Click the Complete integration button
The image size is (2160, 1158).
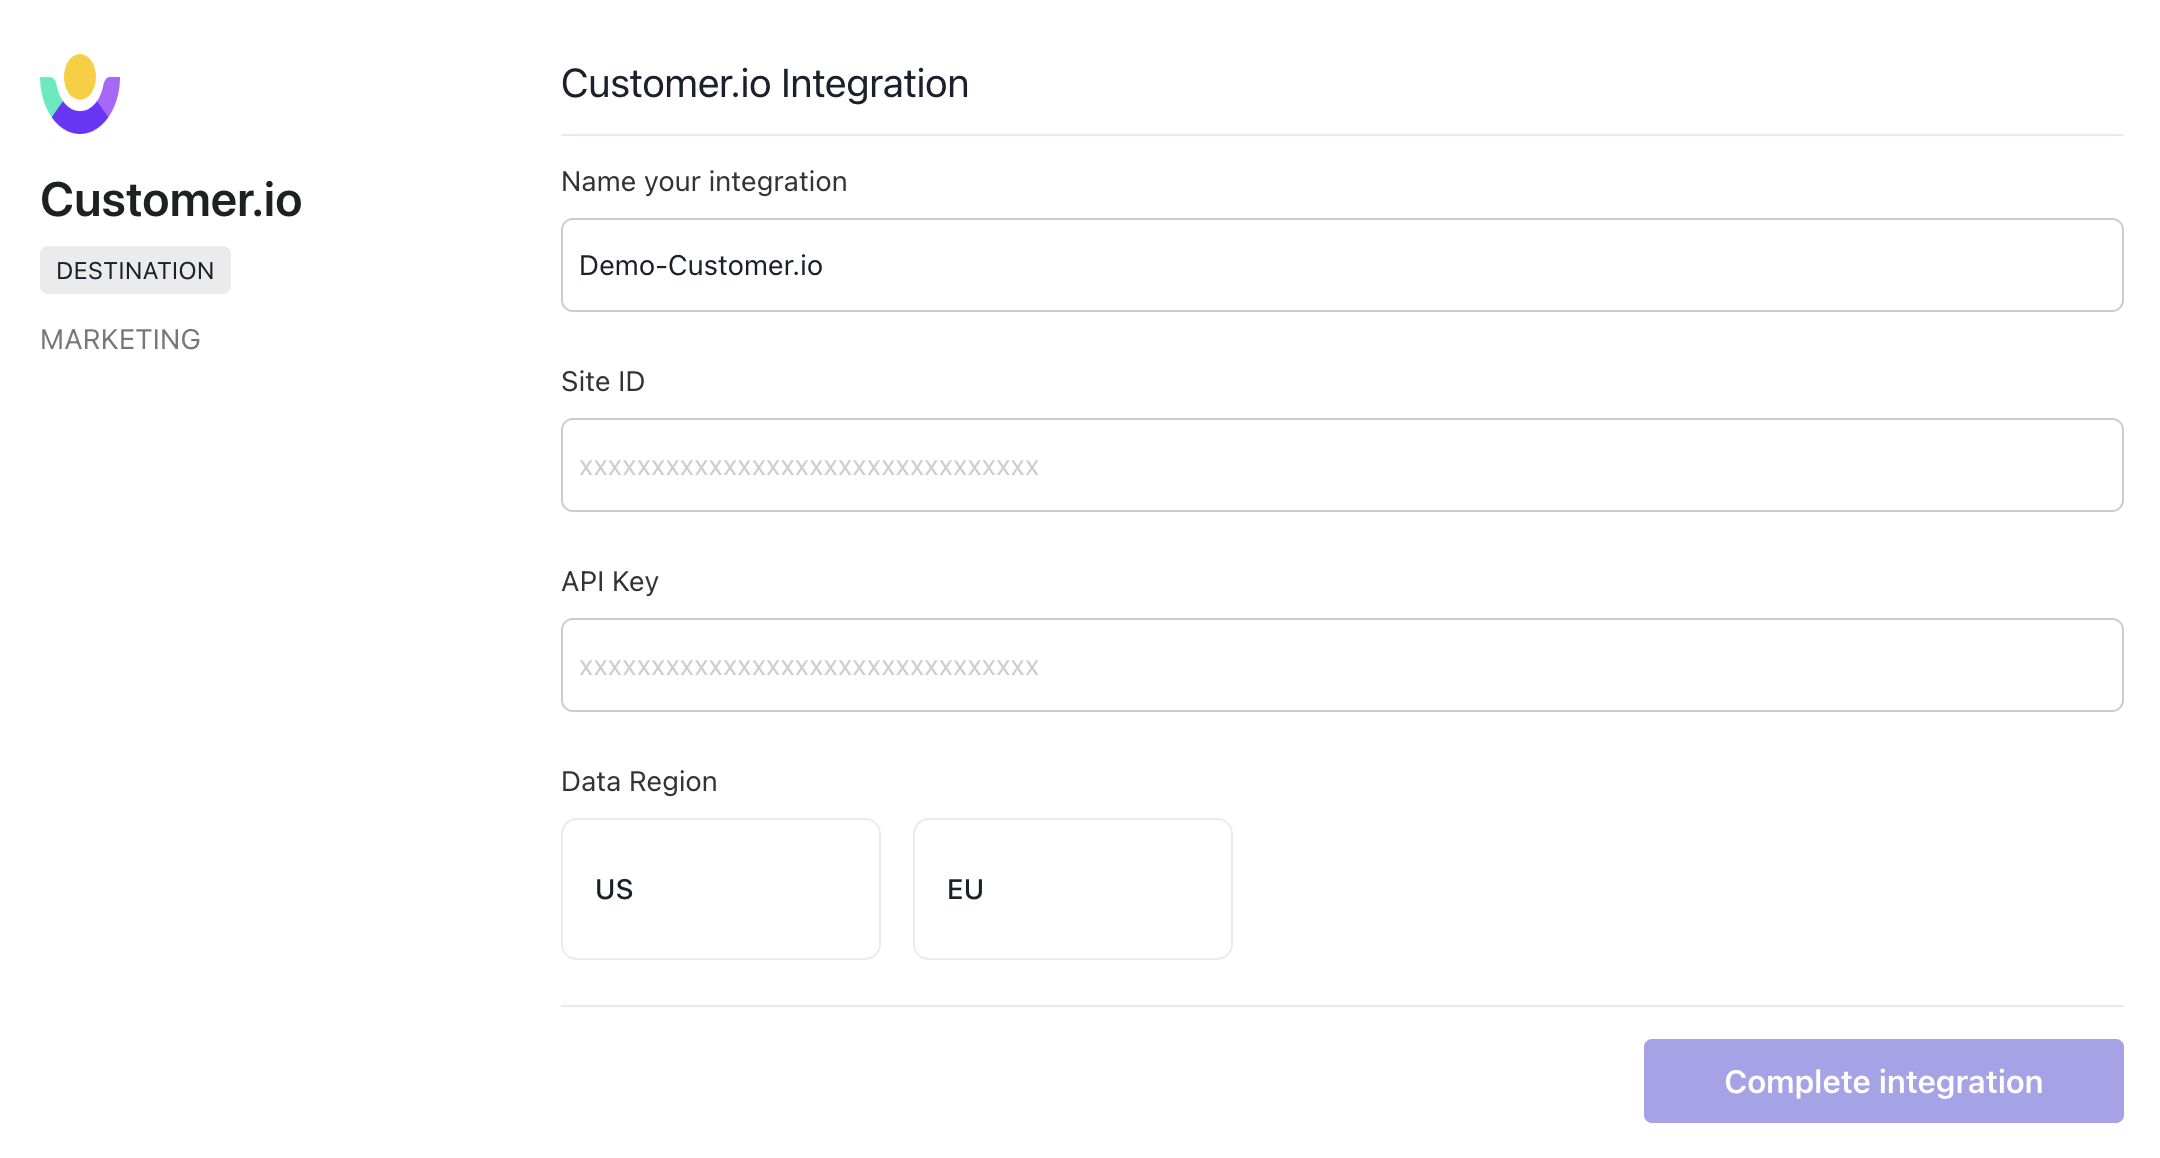pos(1883,1081)
